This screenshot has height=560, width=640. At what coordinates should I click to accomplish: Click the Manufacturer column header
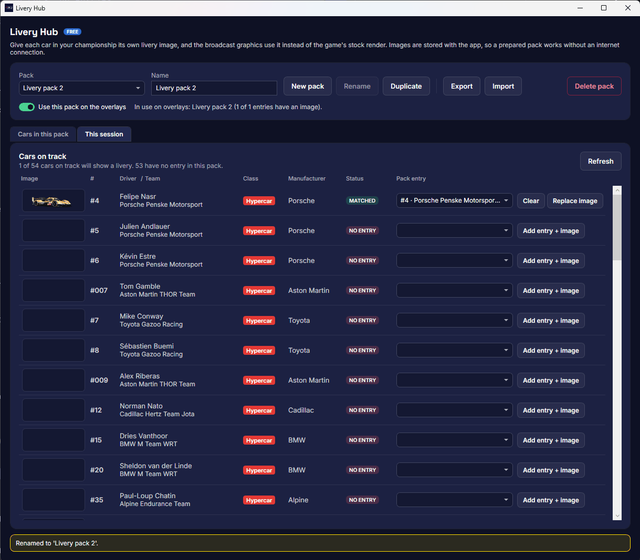tap(307, 178)
